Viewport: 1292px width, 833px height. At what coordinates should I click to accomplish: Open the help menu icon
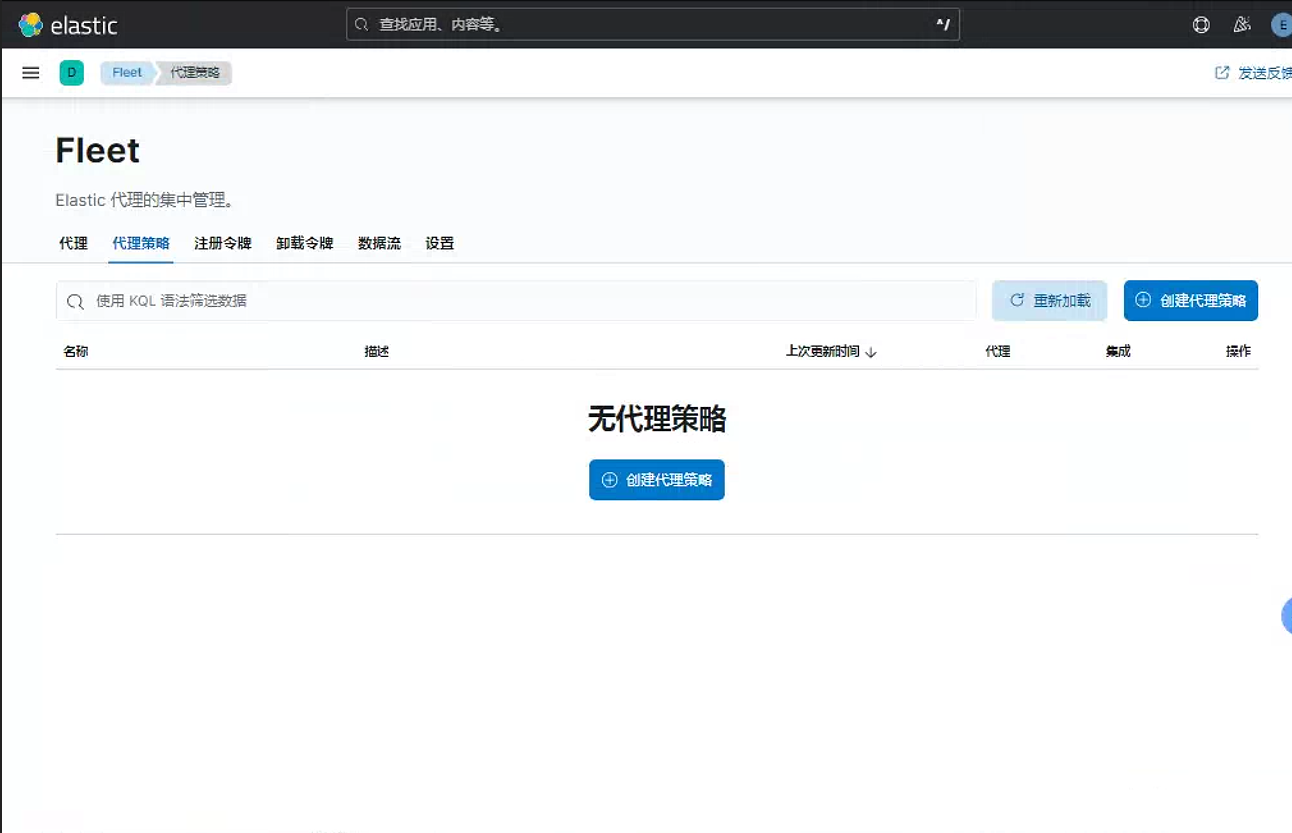(1201, 25)
